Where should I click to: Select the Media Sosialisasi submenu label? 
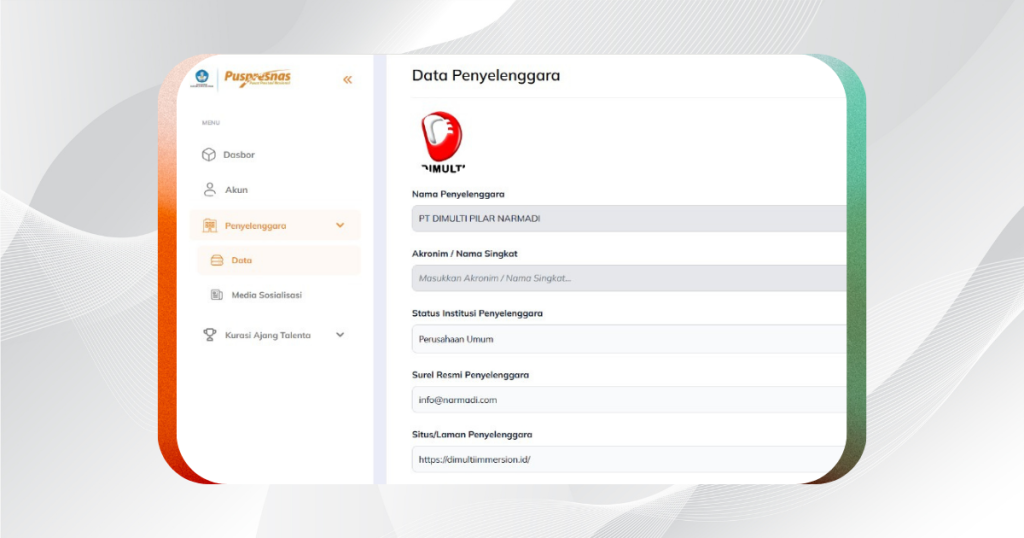[x=266, y=295]
